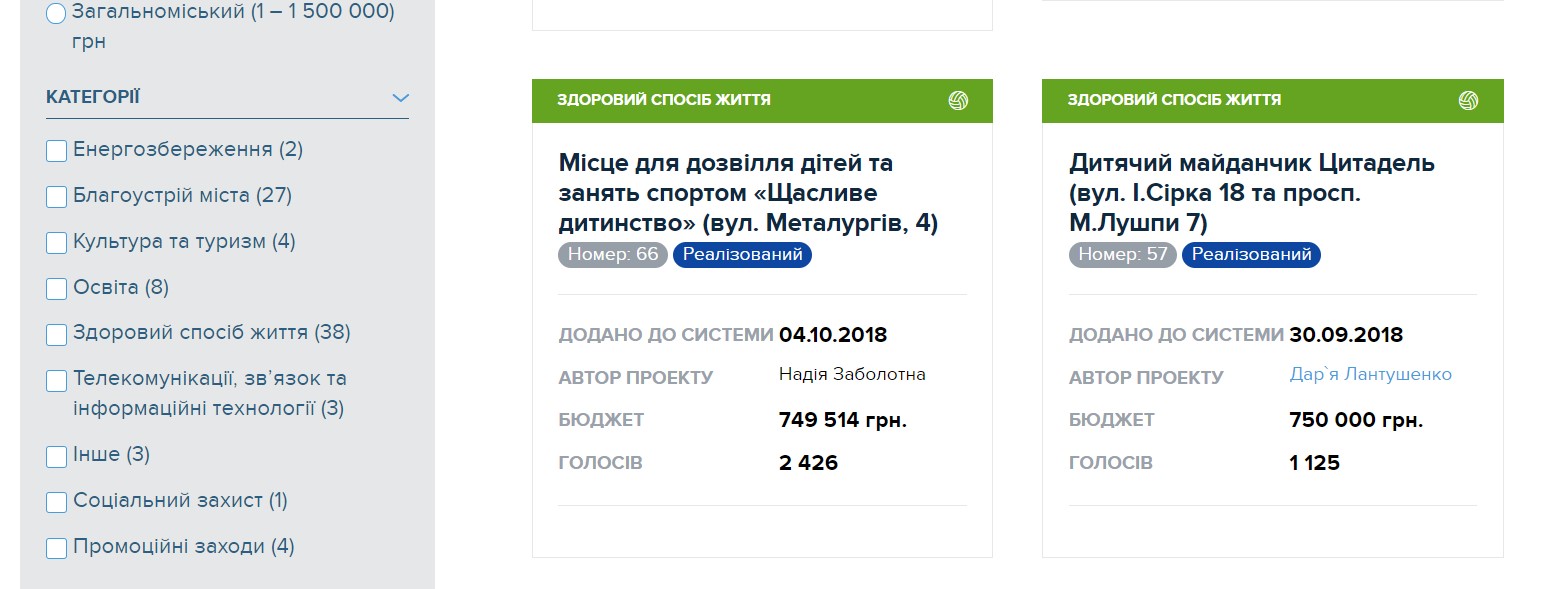Select the Телекомунікації, зв'язок checkbox
Screen dimensions: 1562x589
(57, 380)
